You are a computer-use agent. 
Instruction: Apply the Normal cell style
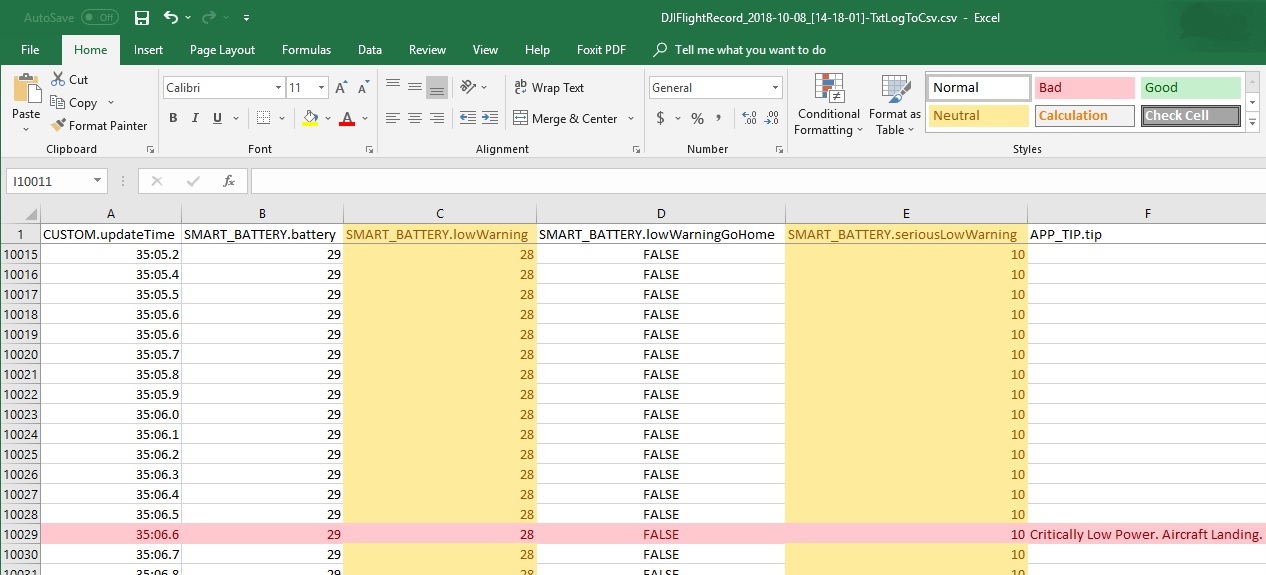(x=979, y=88)
